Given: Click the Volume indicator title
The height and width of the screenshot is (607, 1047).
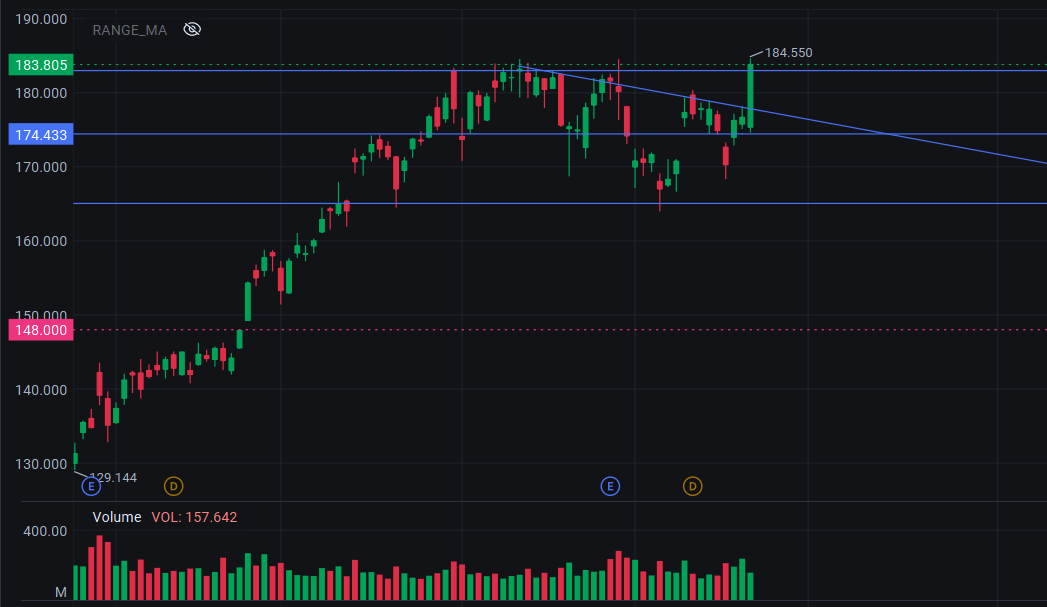Looking at the screenshot, I should (117, 517).
